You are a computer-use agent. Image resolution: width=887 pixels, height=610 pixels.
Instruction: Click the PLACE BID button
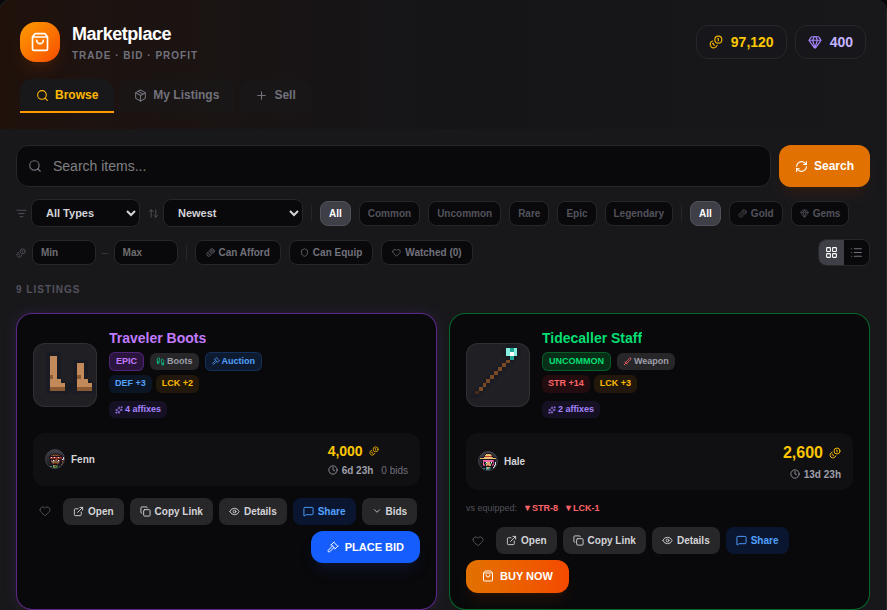tap(365, 547)
